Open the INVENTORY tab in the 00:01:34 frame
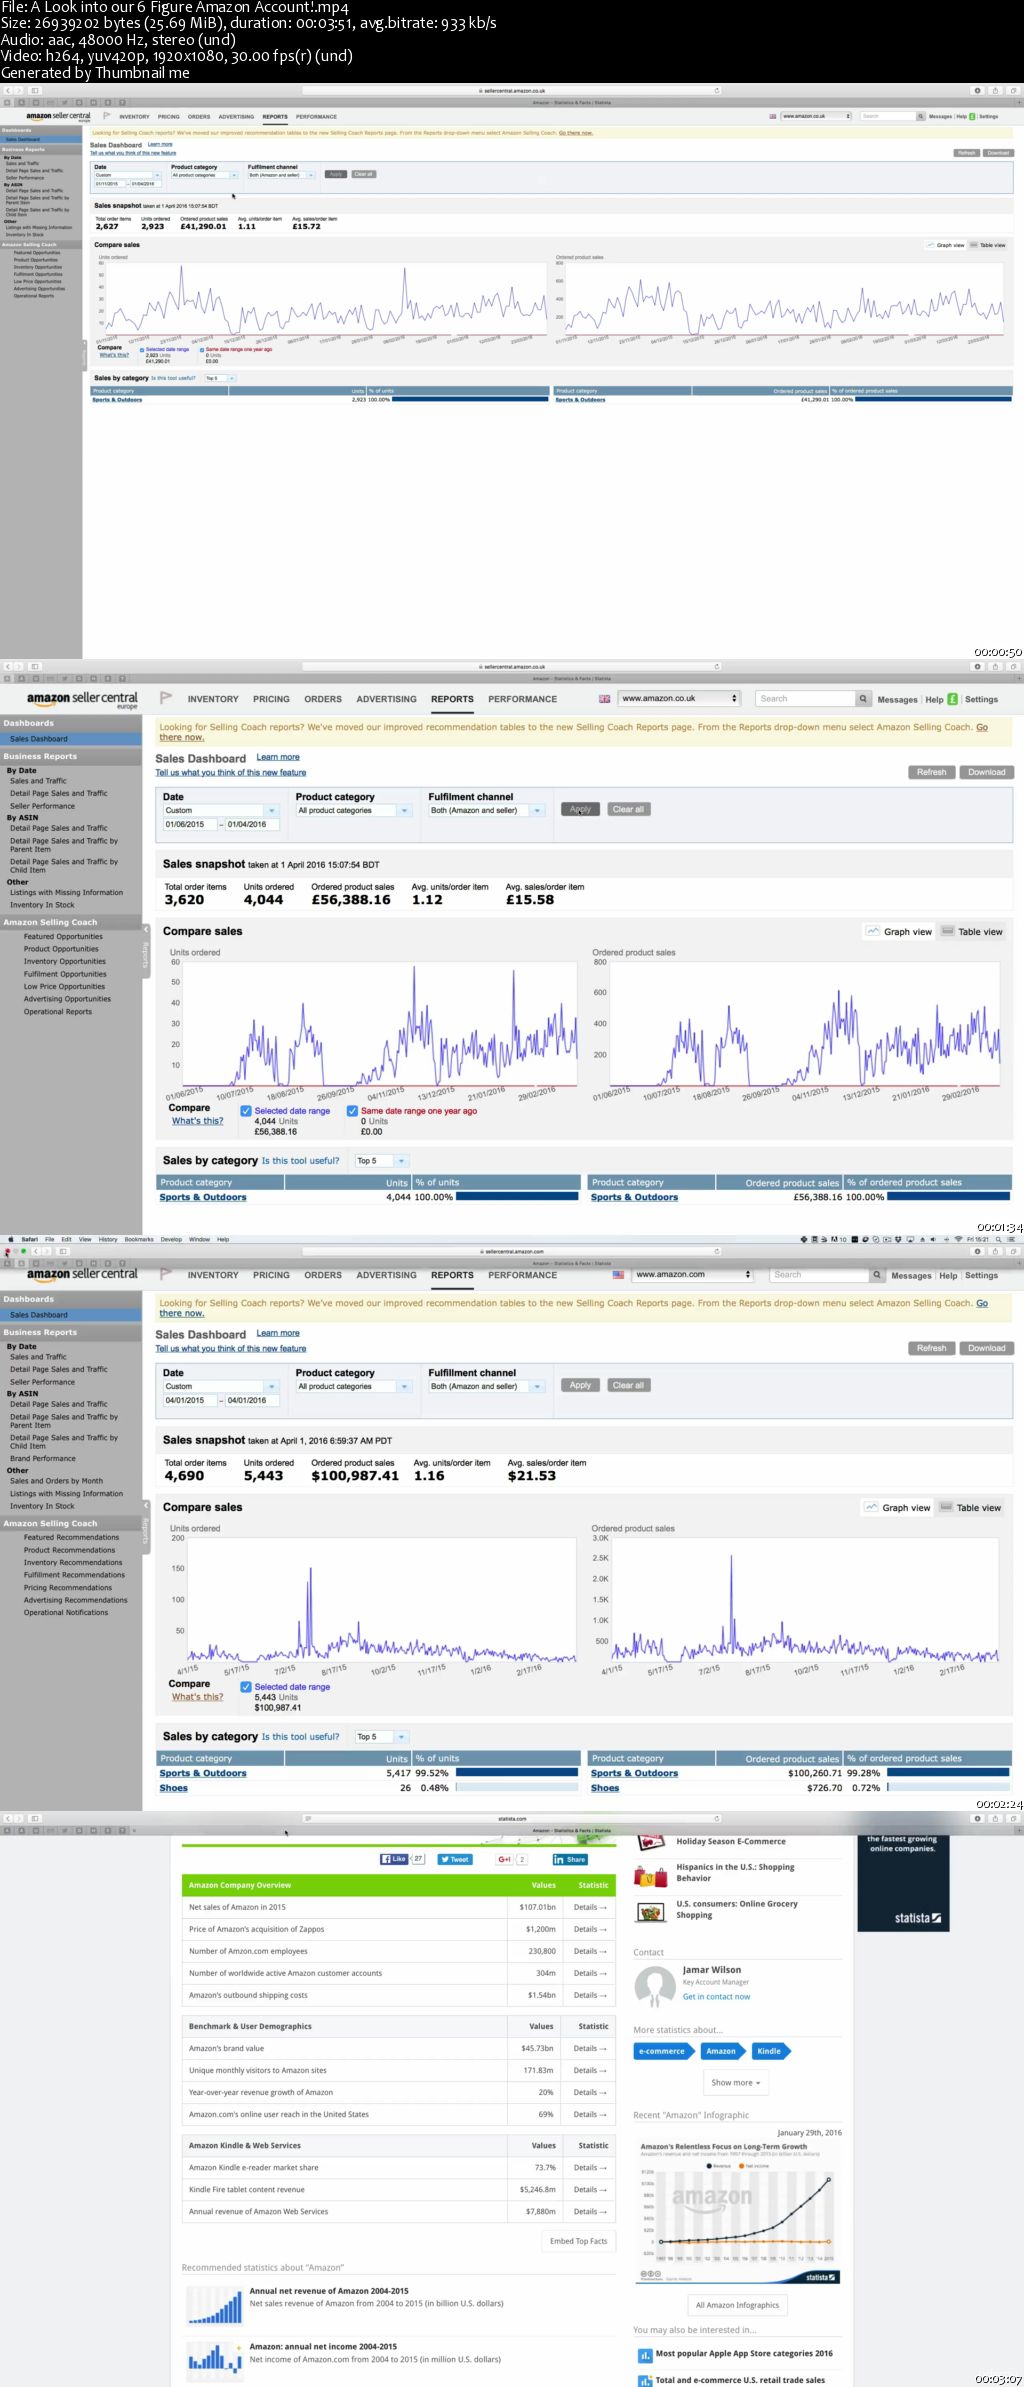 pos(213,699)
